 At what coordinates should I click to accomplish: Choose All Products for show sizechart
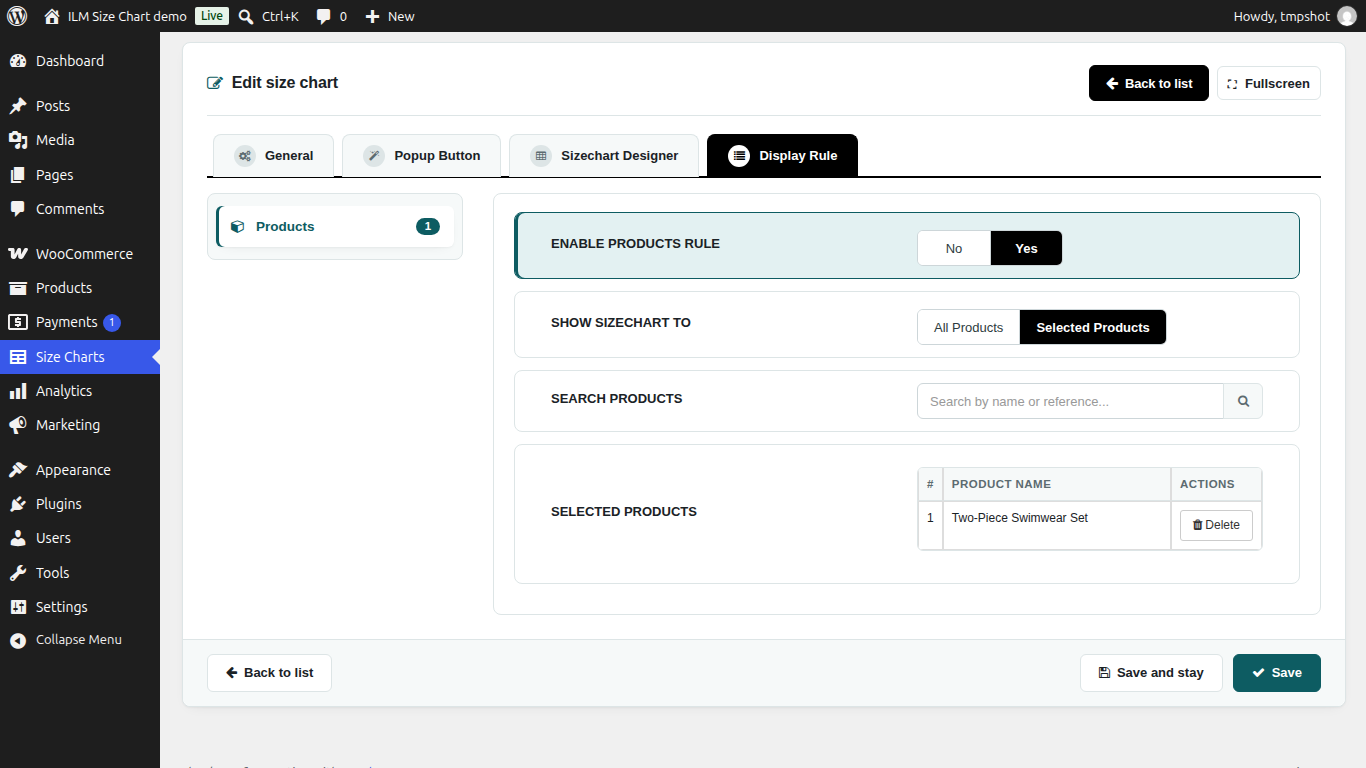coord(968,327)
